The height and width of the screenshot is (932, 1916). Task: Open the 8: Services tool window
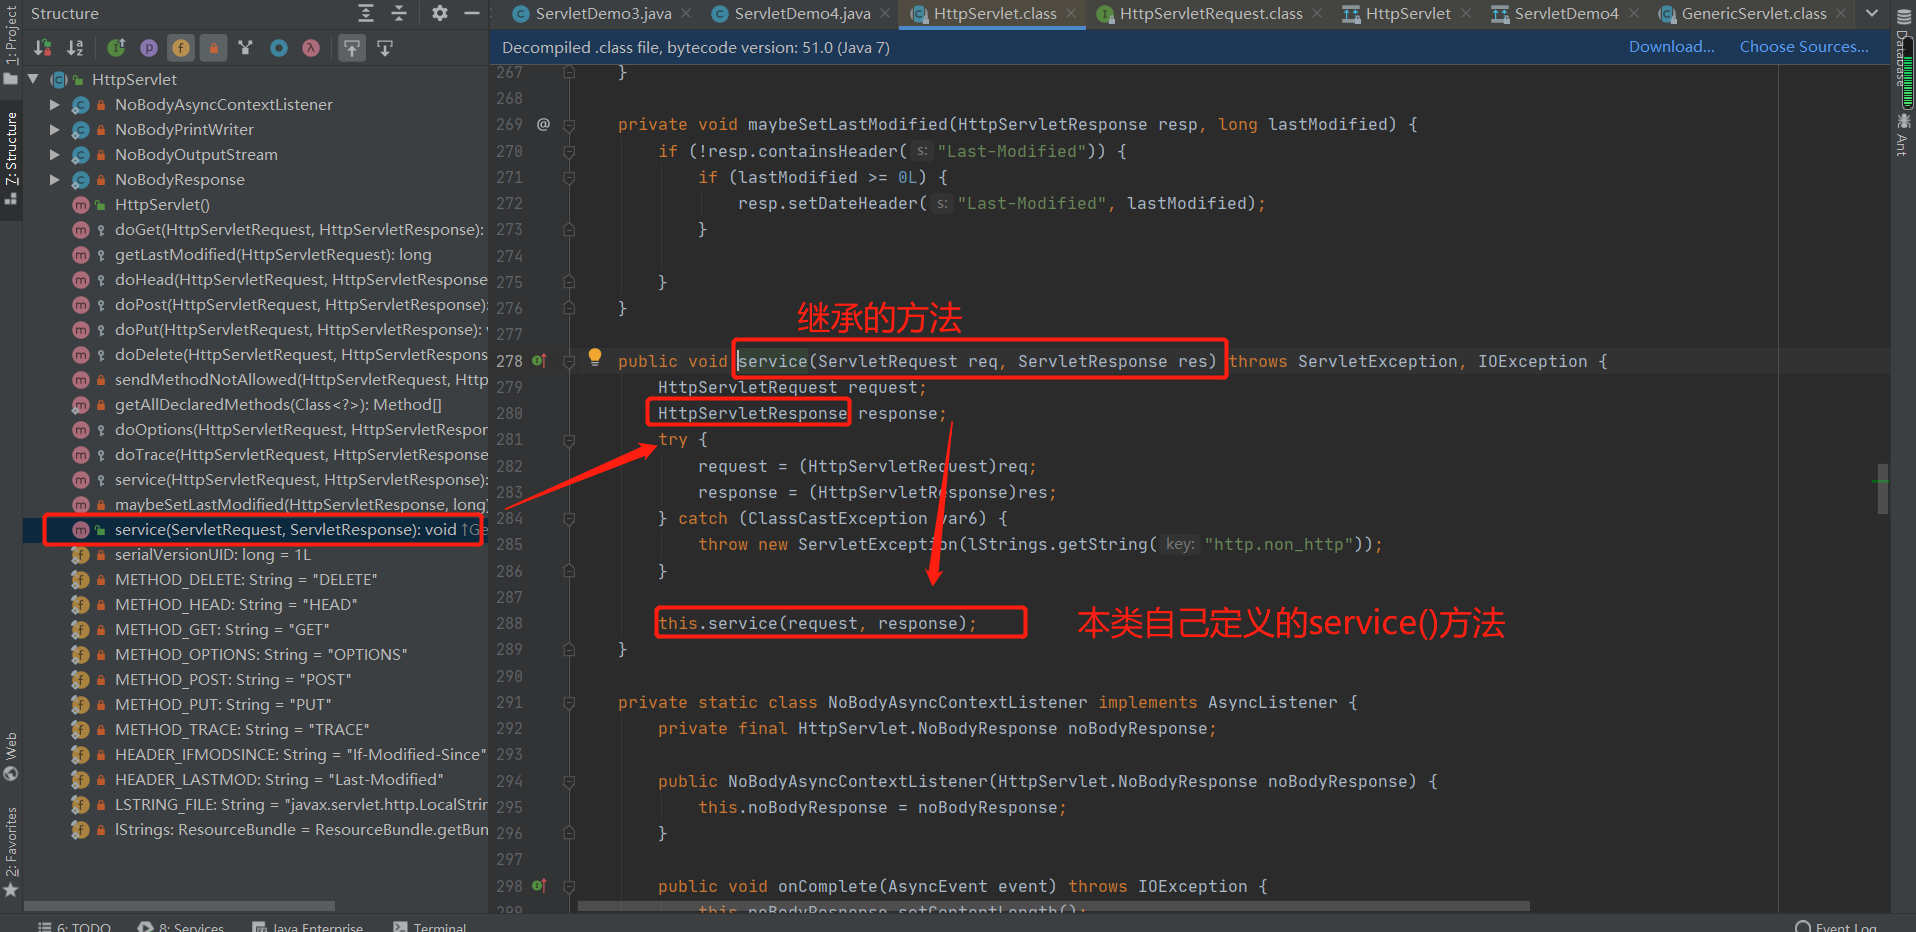(x=181, y=925)
